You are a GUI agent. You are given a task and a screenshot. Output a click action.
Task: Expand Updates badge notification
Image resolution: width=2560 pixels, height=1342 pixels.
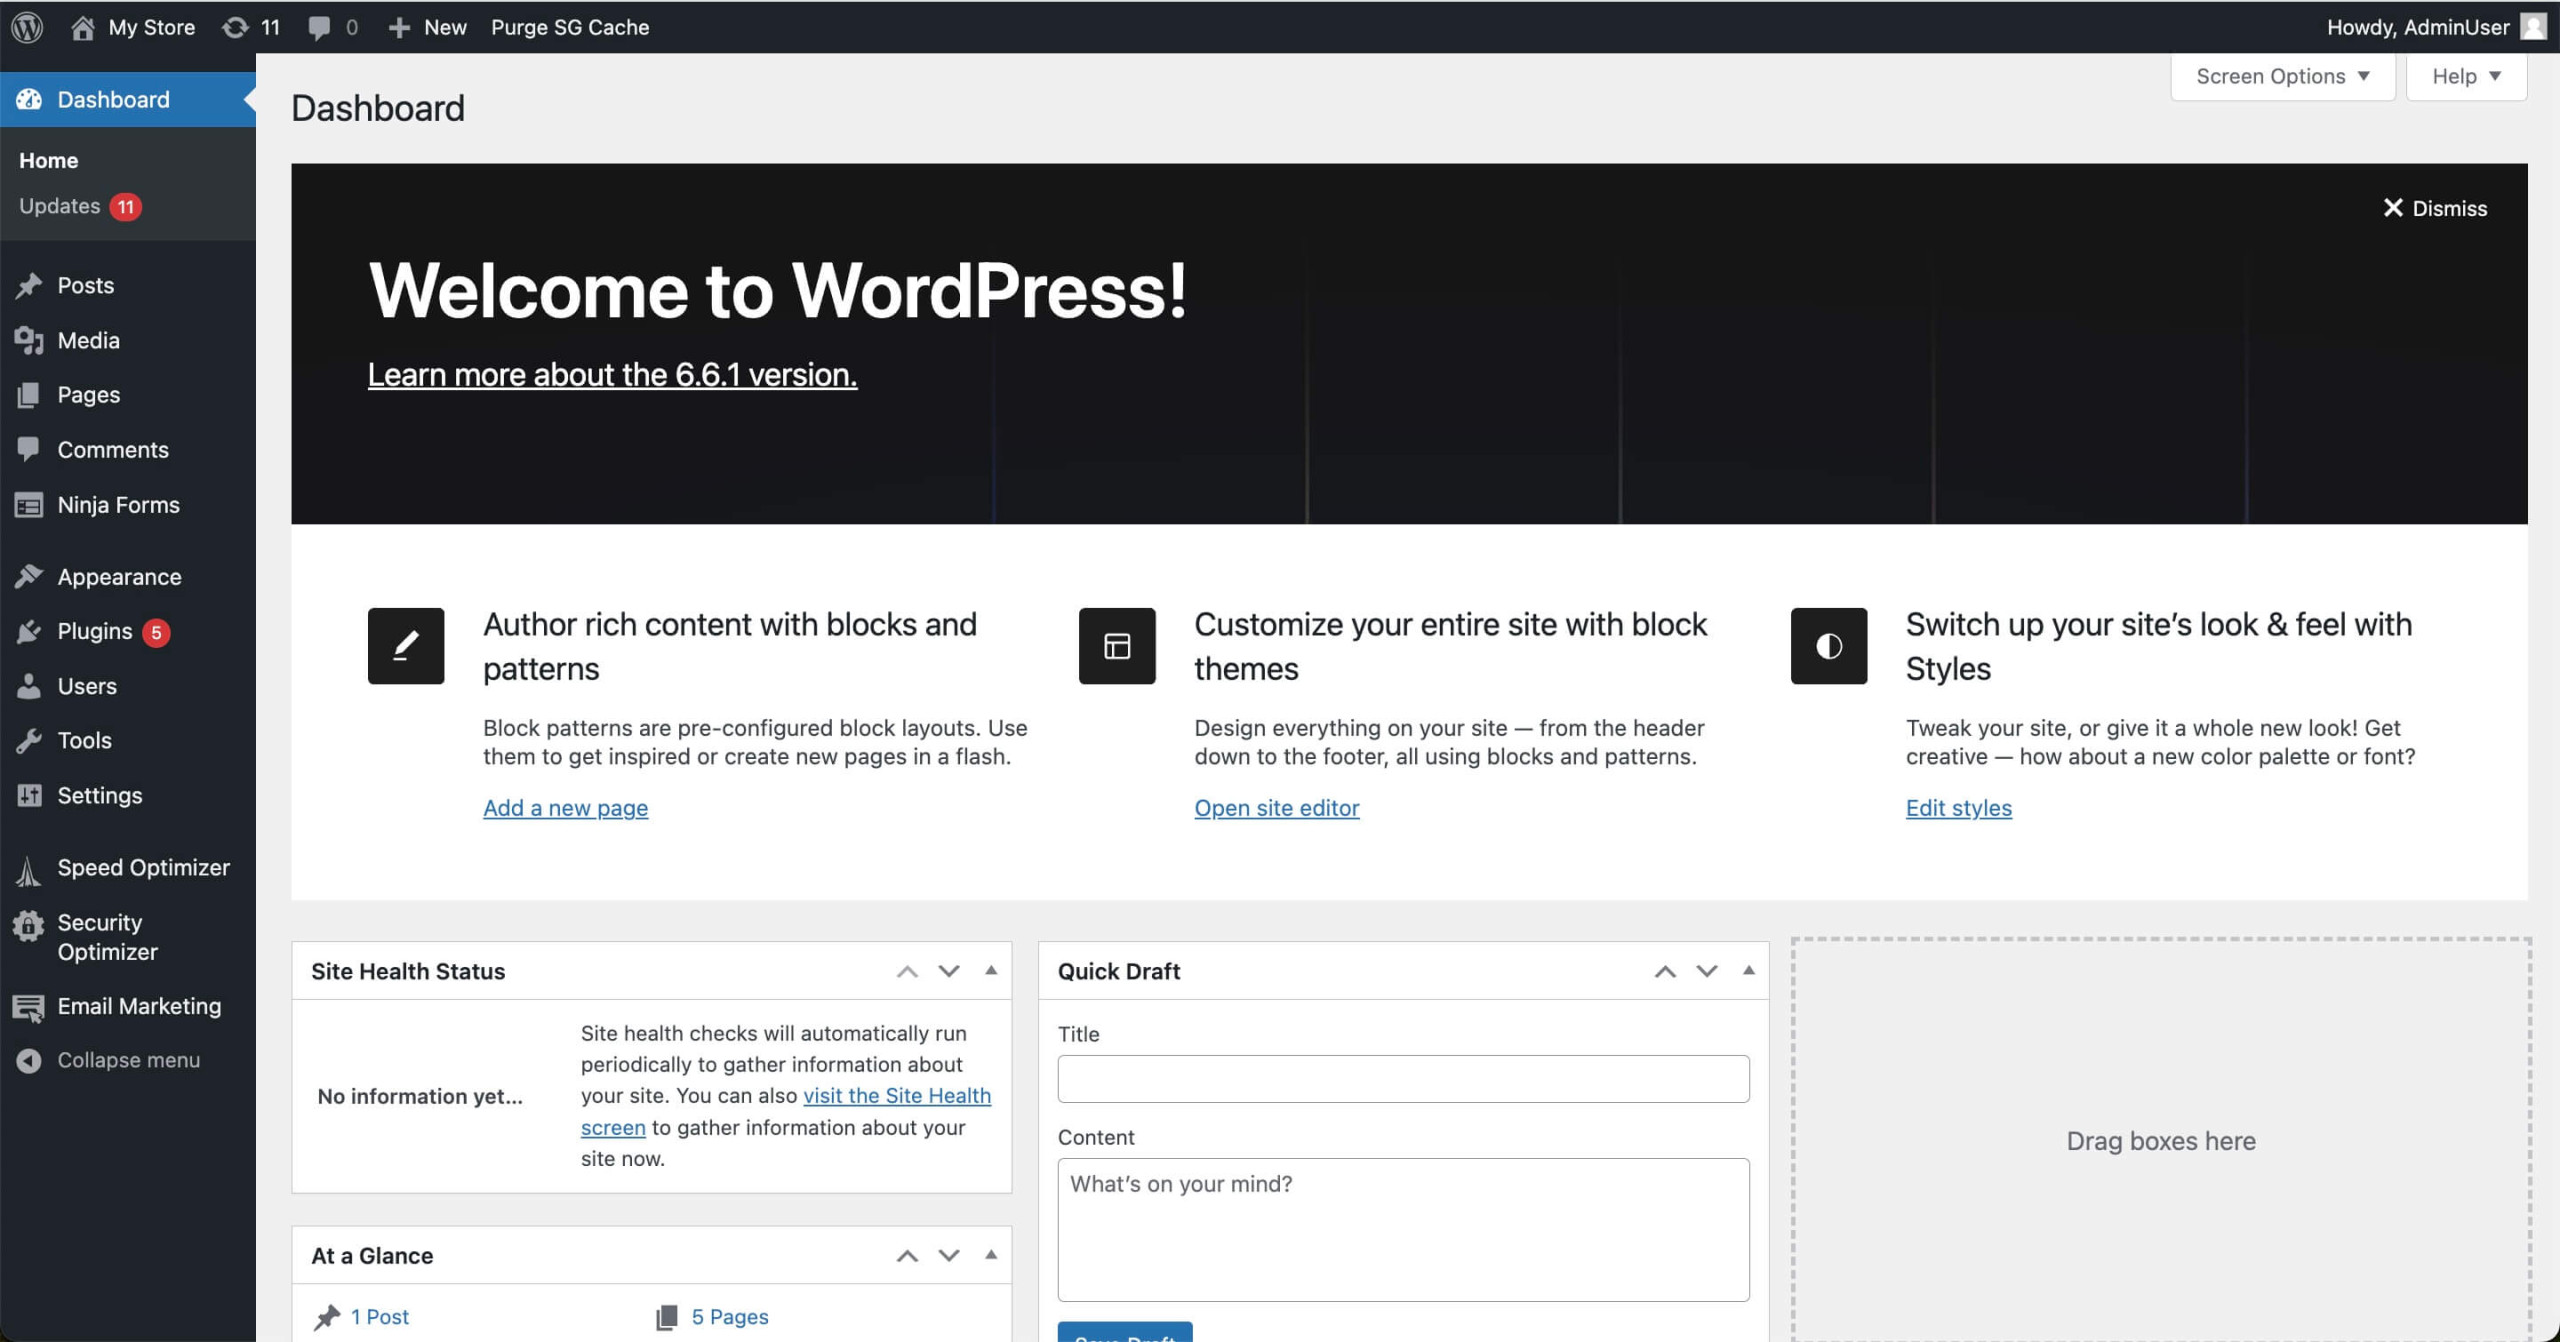coord(125,205)
